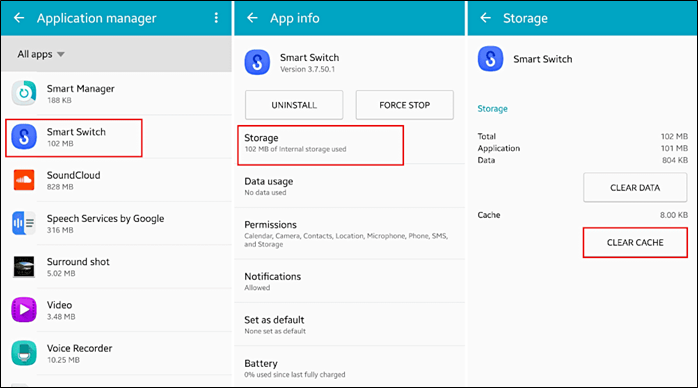Click the FORCE STOP button
The image size is (698, 388).
pyautogui.click(x=405, y=105)
